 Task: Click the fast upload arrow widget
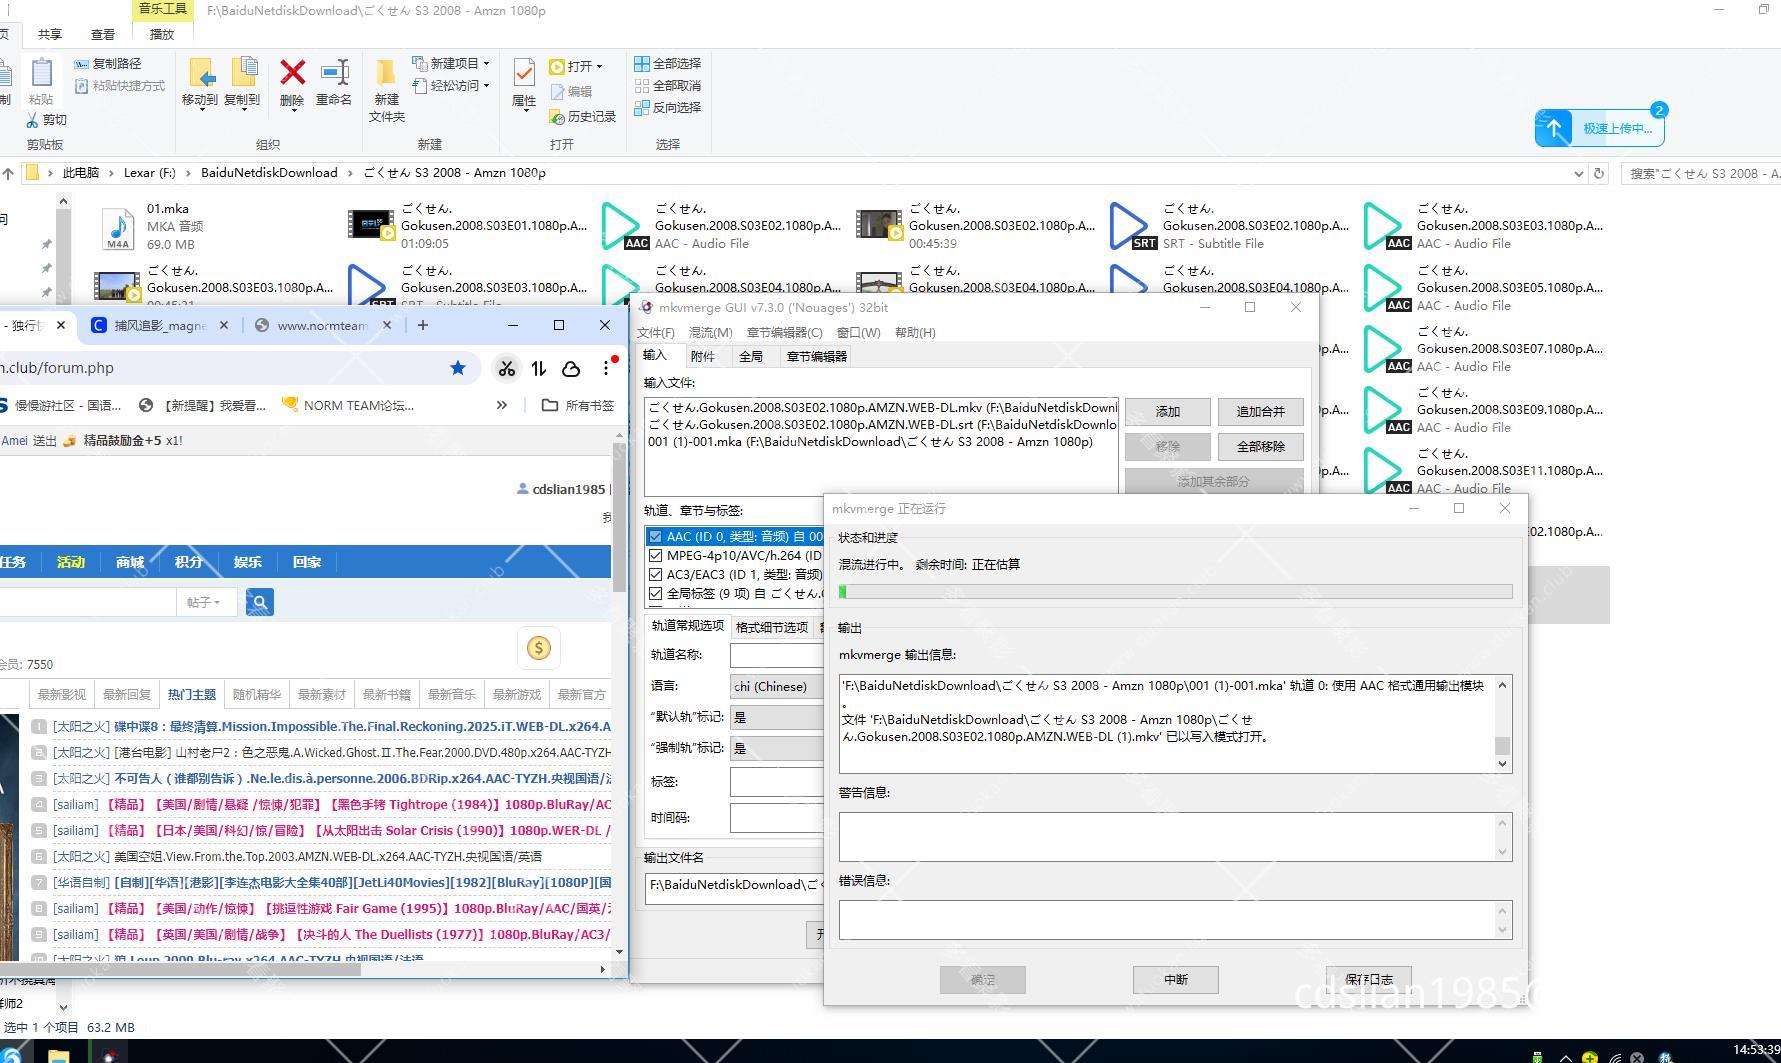click(x=1554, y=128)
